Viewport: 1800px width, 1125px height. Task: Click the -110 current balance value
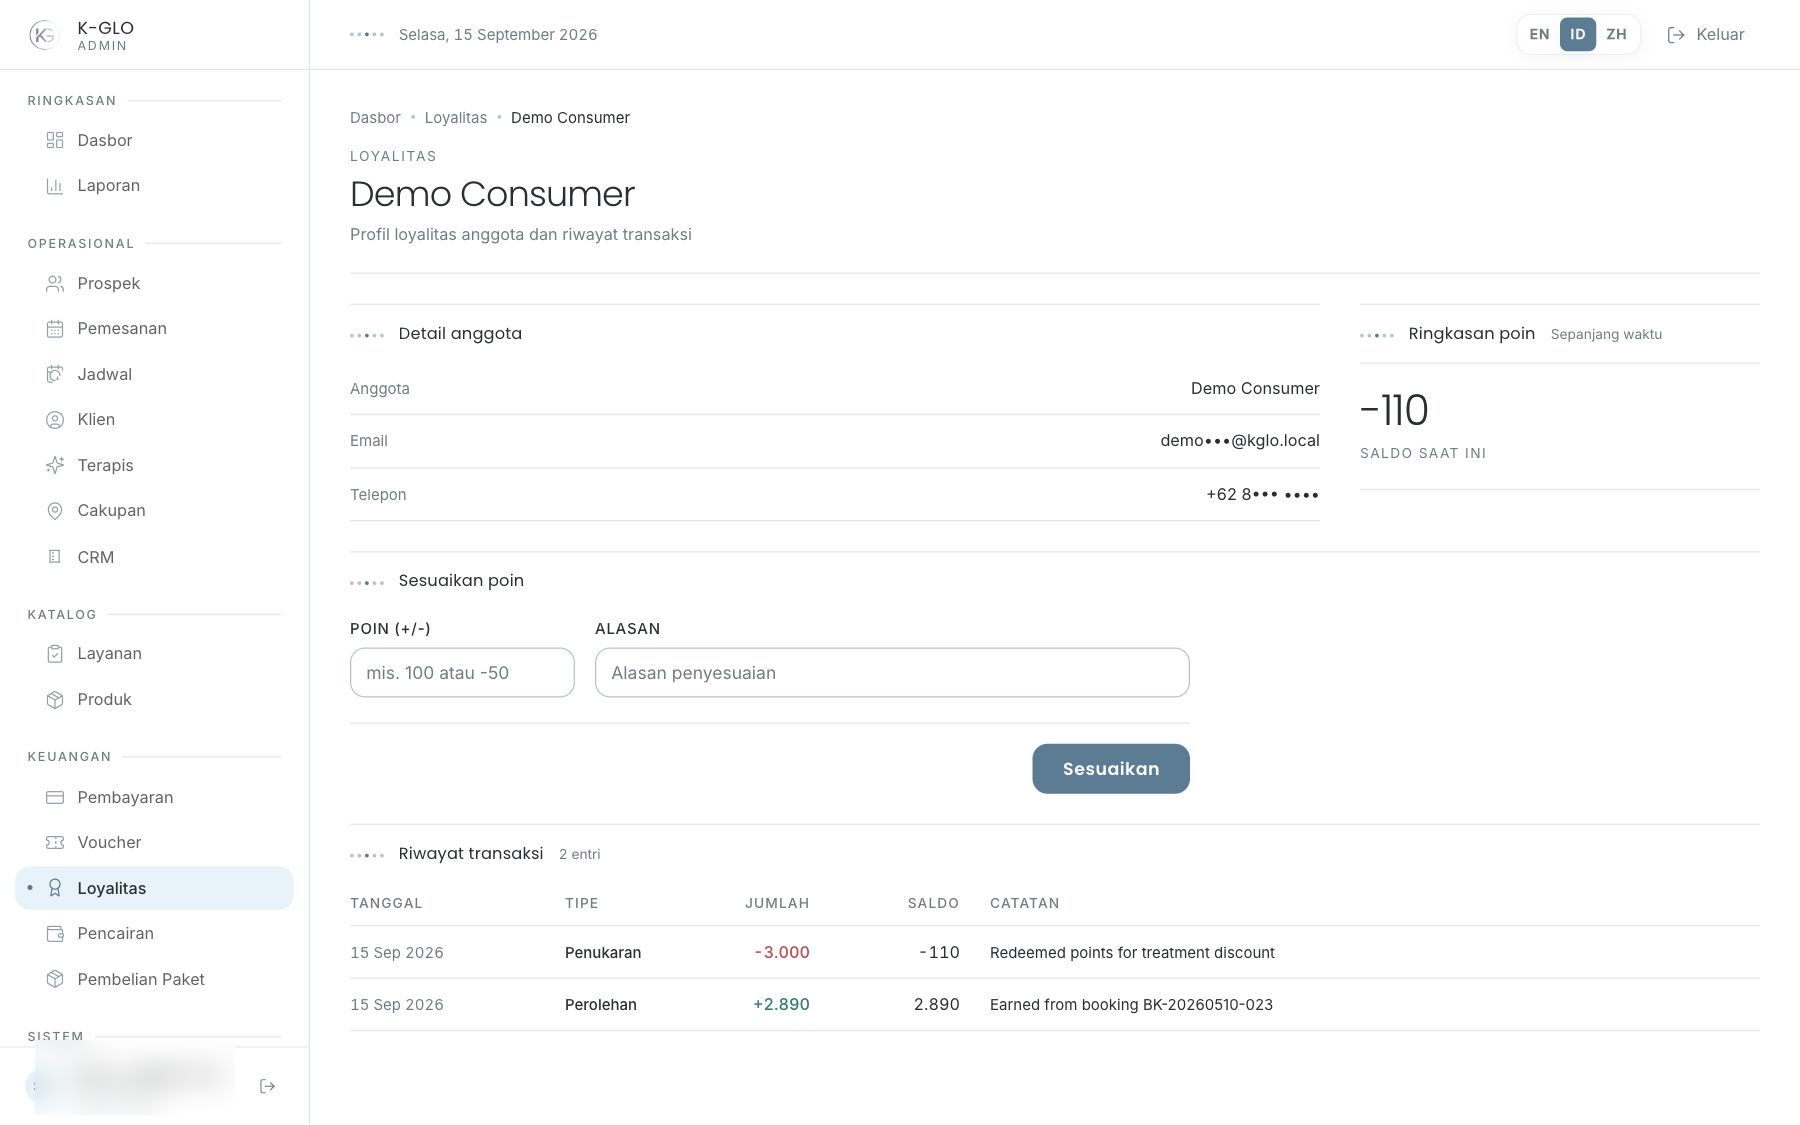[1394, 410]
